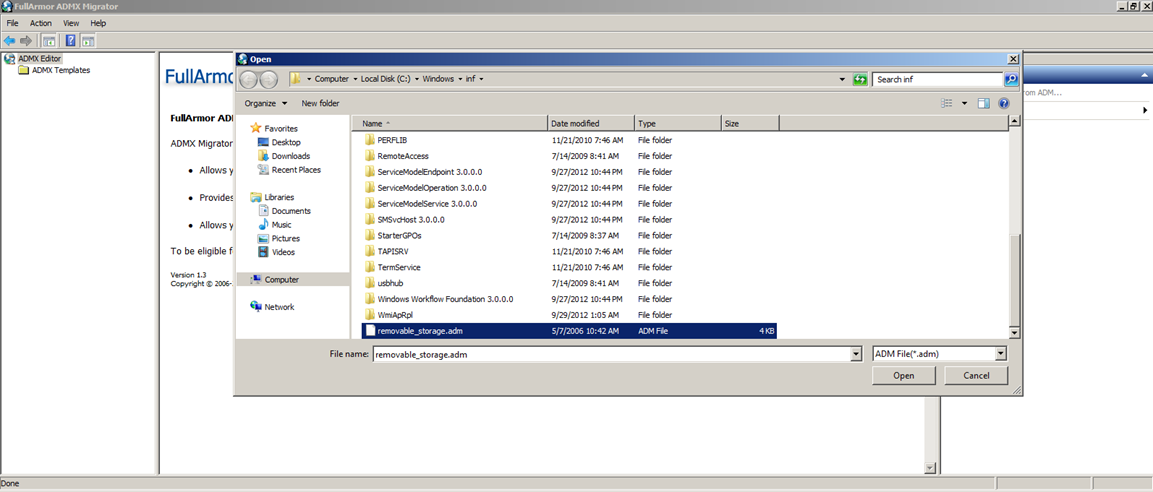The image size is (1153, 492).
Task: Open the Help menu
Action: (x=99, y=23)
